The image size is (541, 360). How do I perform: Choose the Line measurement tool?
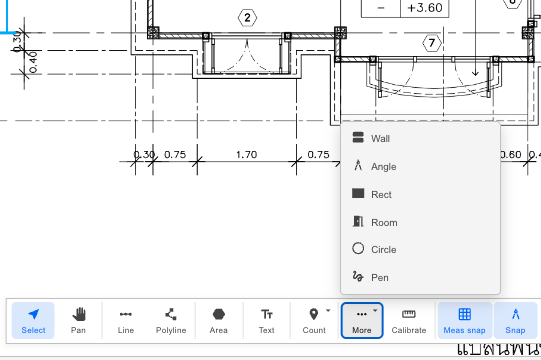[x=126, y=320]
